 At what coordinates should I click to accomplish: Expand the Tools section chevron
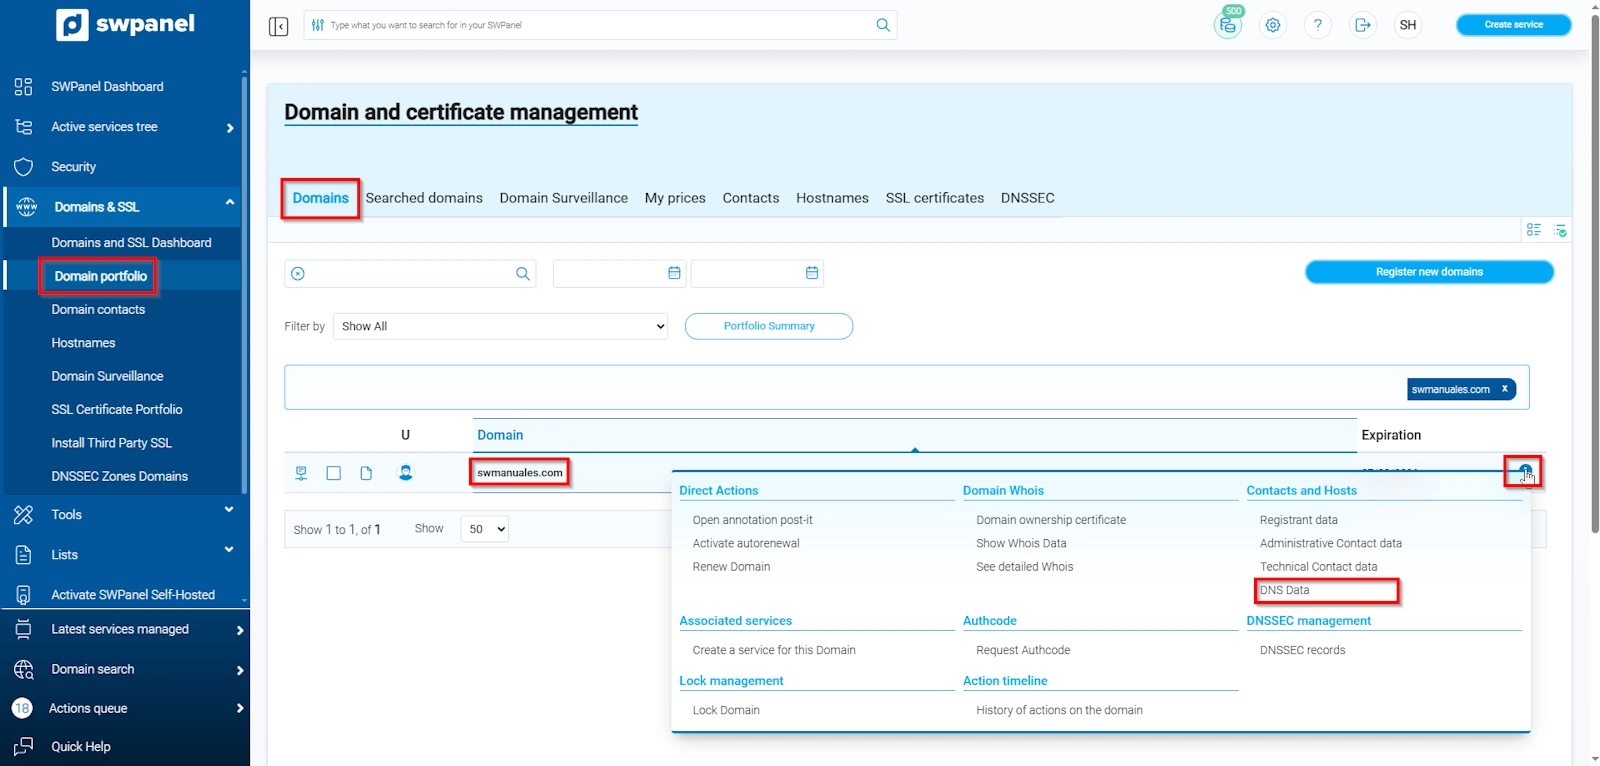[x=229, y=510]
